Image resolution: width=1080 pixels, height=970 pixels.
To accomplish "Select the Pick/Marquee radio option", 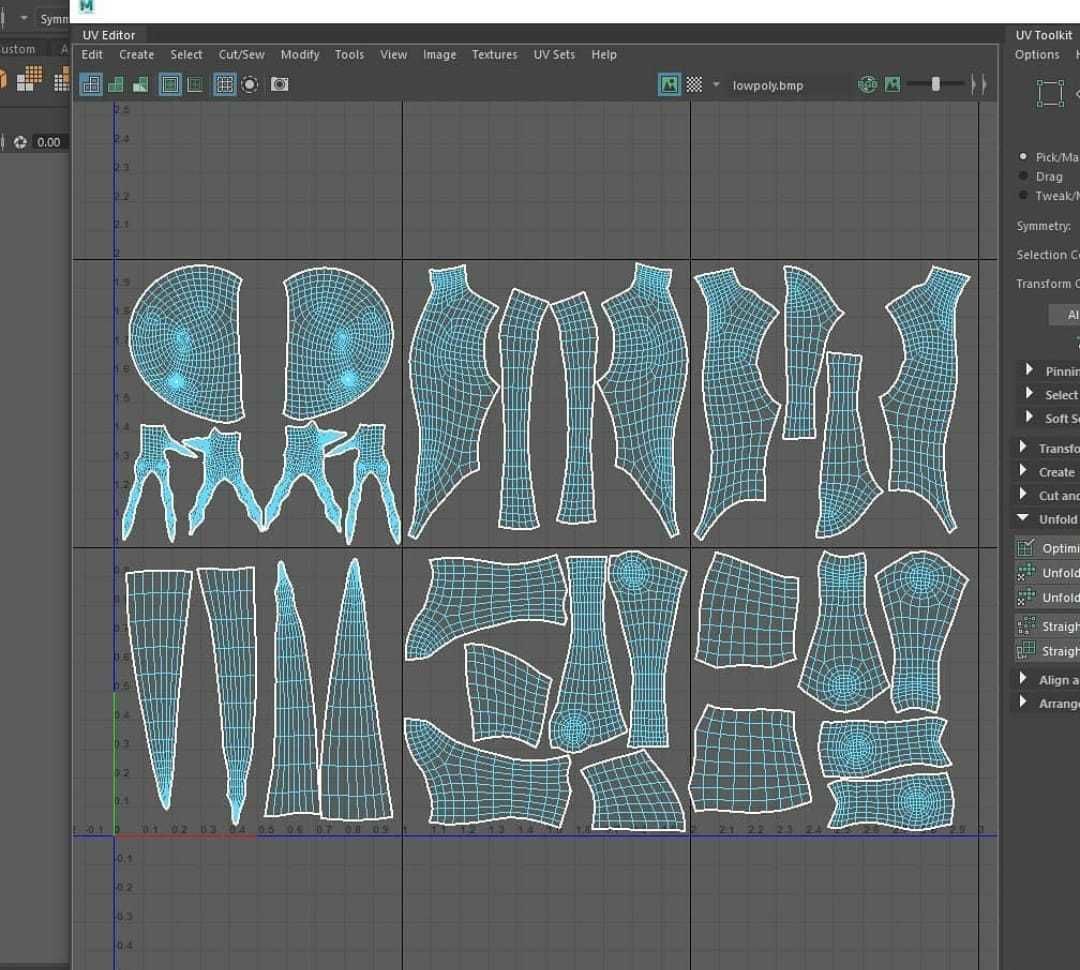I will 1024,157.
